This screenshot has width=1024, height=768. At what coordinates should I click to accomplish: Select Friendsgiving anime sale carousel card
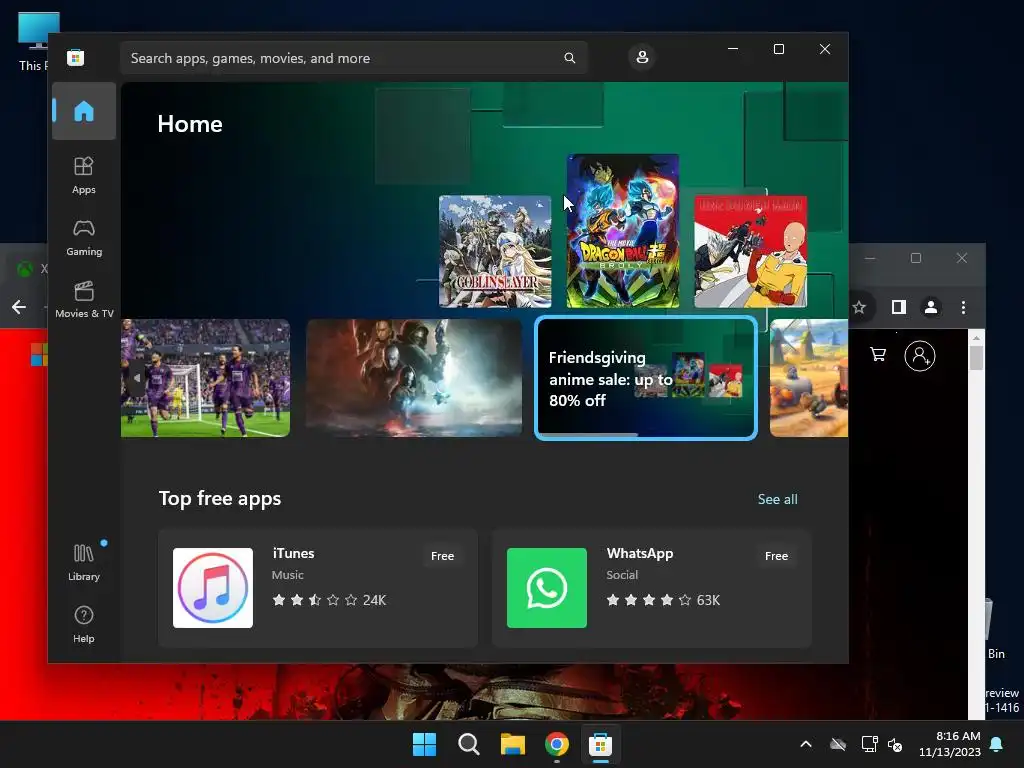coord(646,378)
